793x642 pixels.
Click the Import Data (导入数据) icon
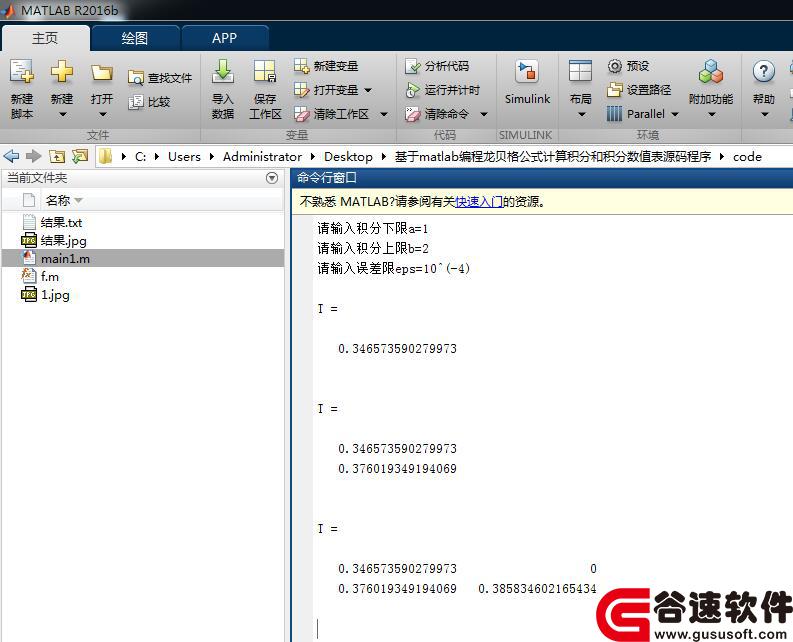click(223, 71)
